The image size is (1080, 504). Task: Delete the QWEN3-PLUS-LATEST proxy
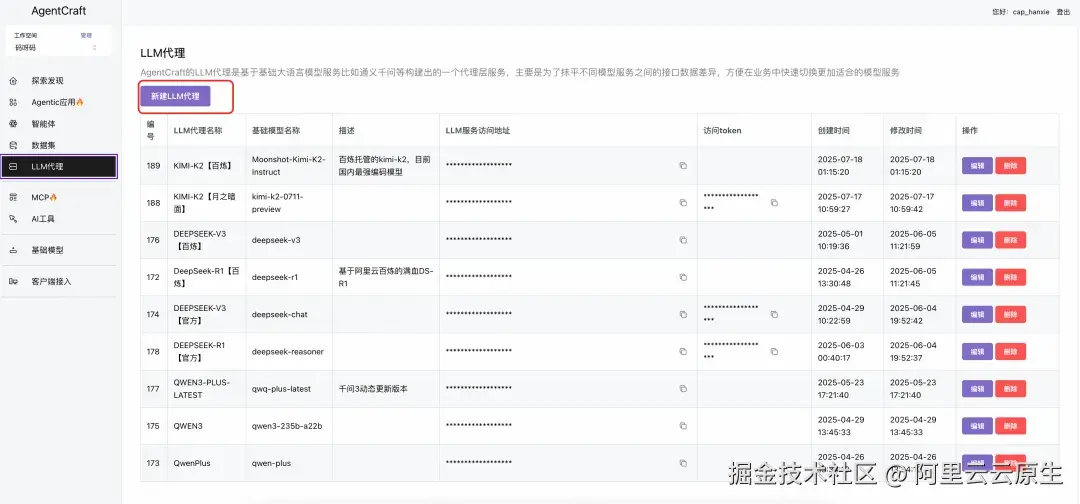pos(1010,388)
